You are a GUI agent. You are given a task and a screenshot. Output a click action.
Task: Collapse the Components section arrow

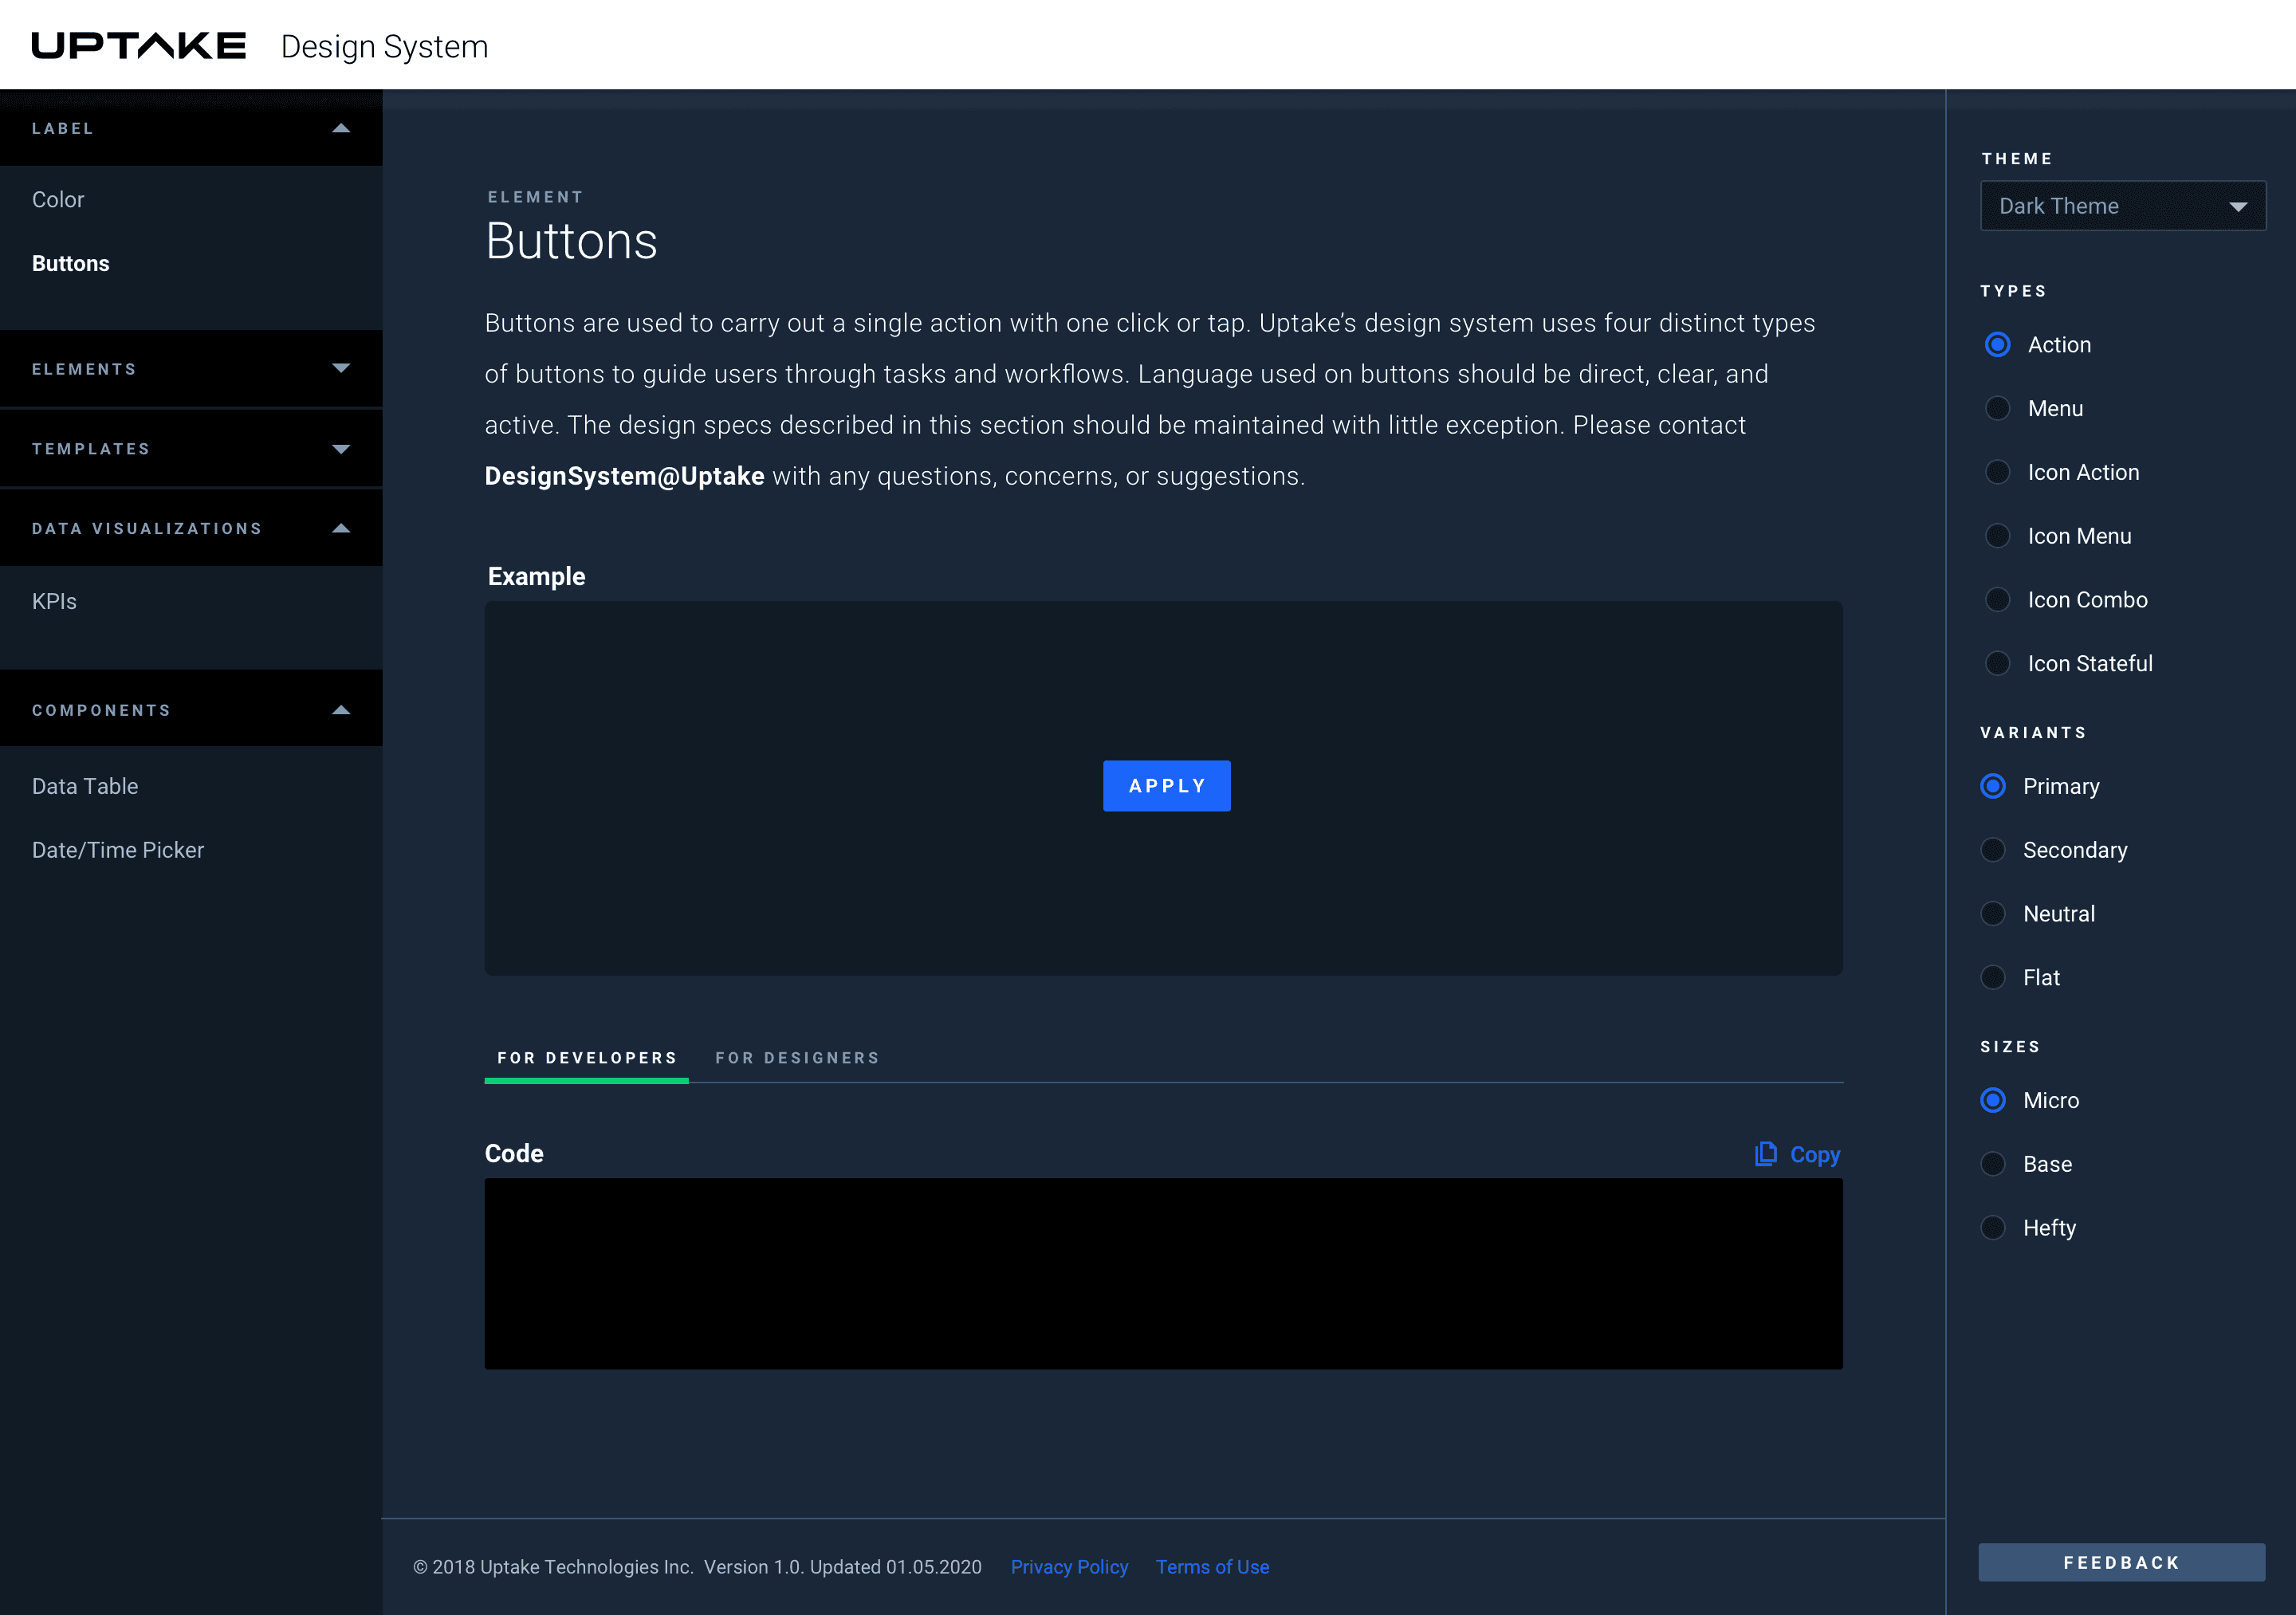(x=341, y=710)
